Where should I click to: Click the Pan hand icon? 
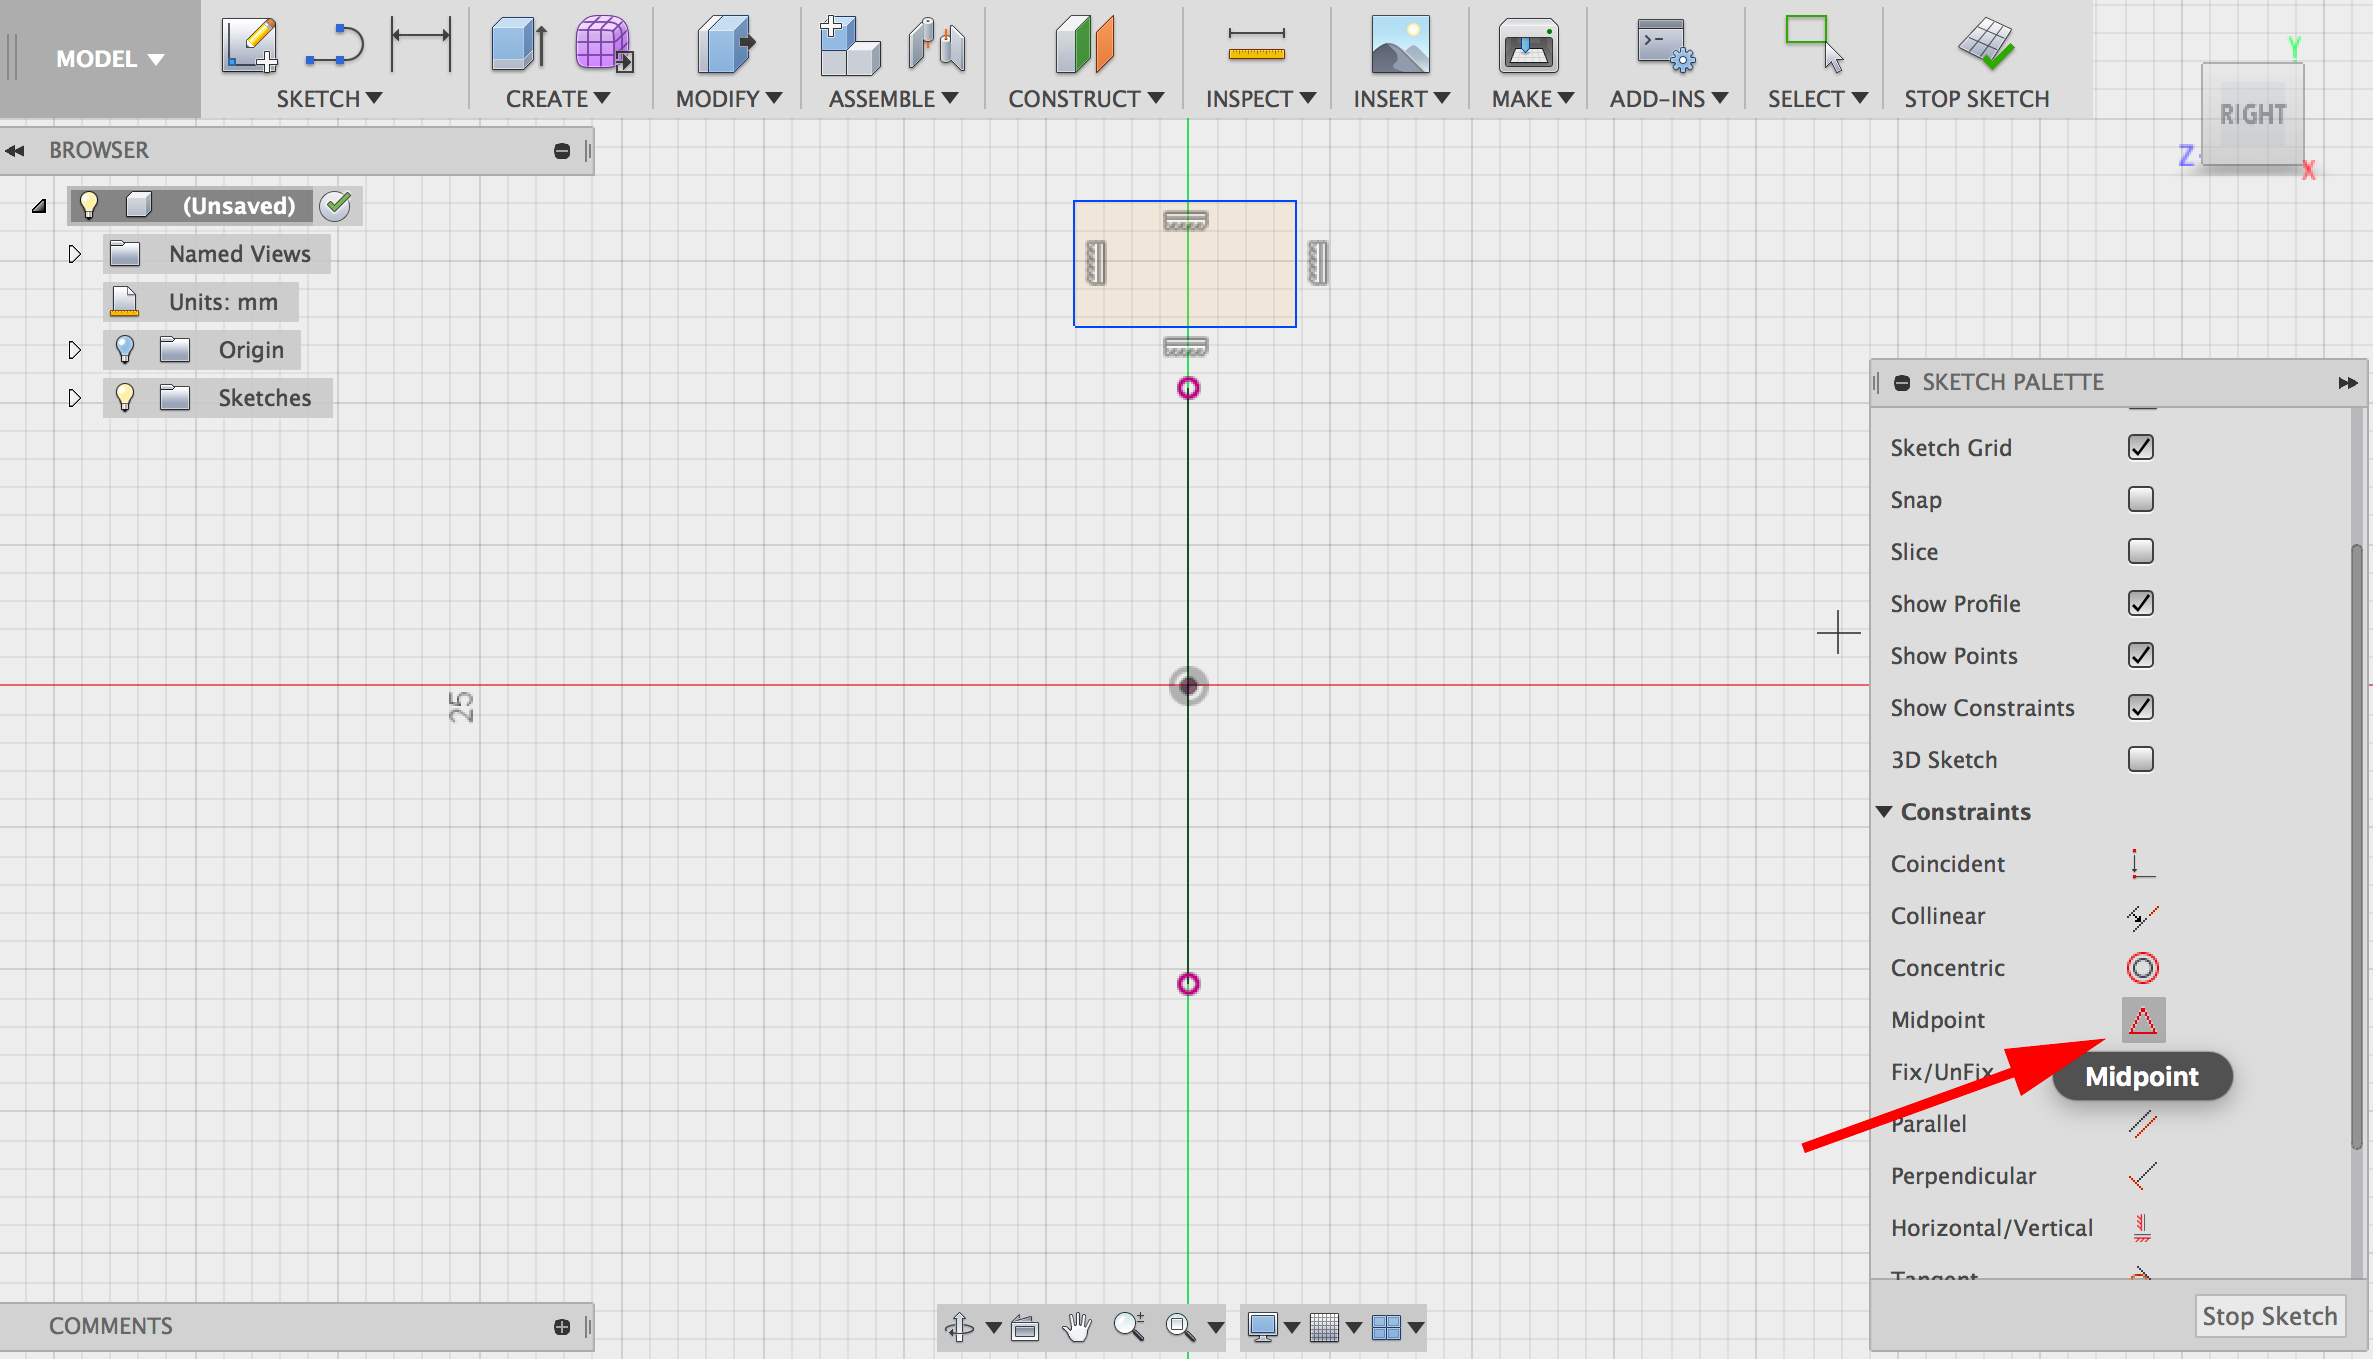pyautogui.click(x=1076, y=1327)
